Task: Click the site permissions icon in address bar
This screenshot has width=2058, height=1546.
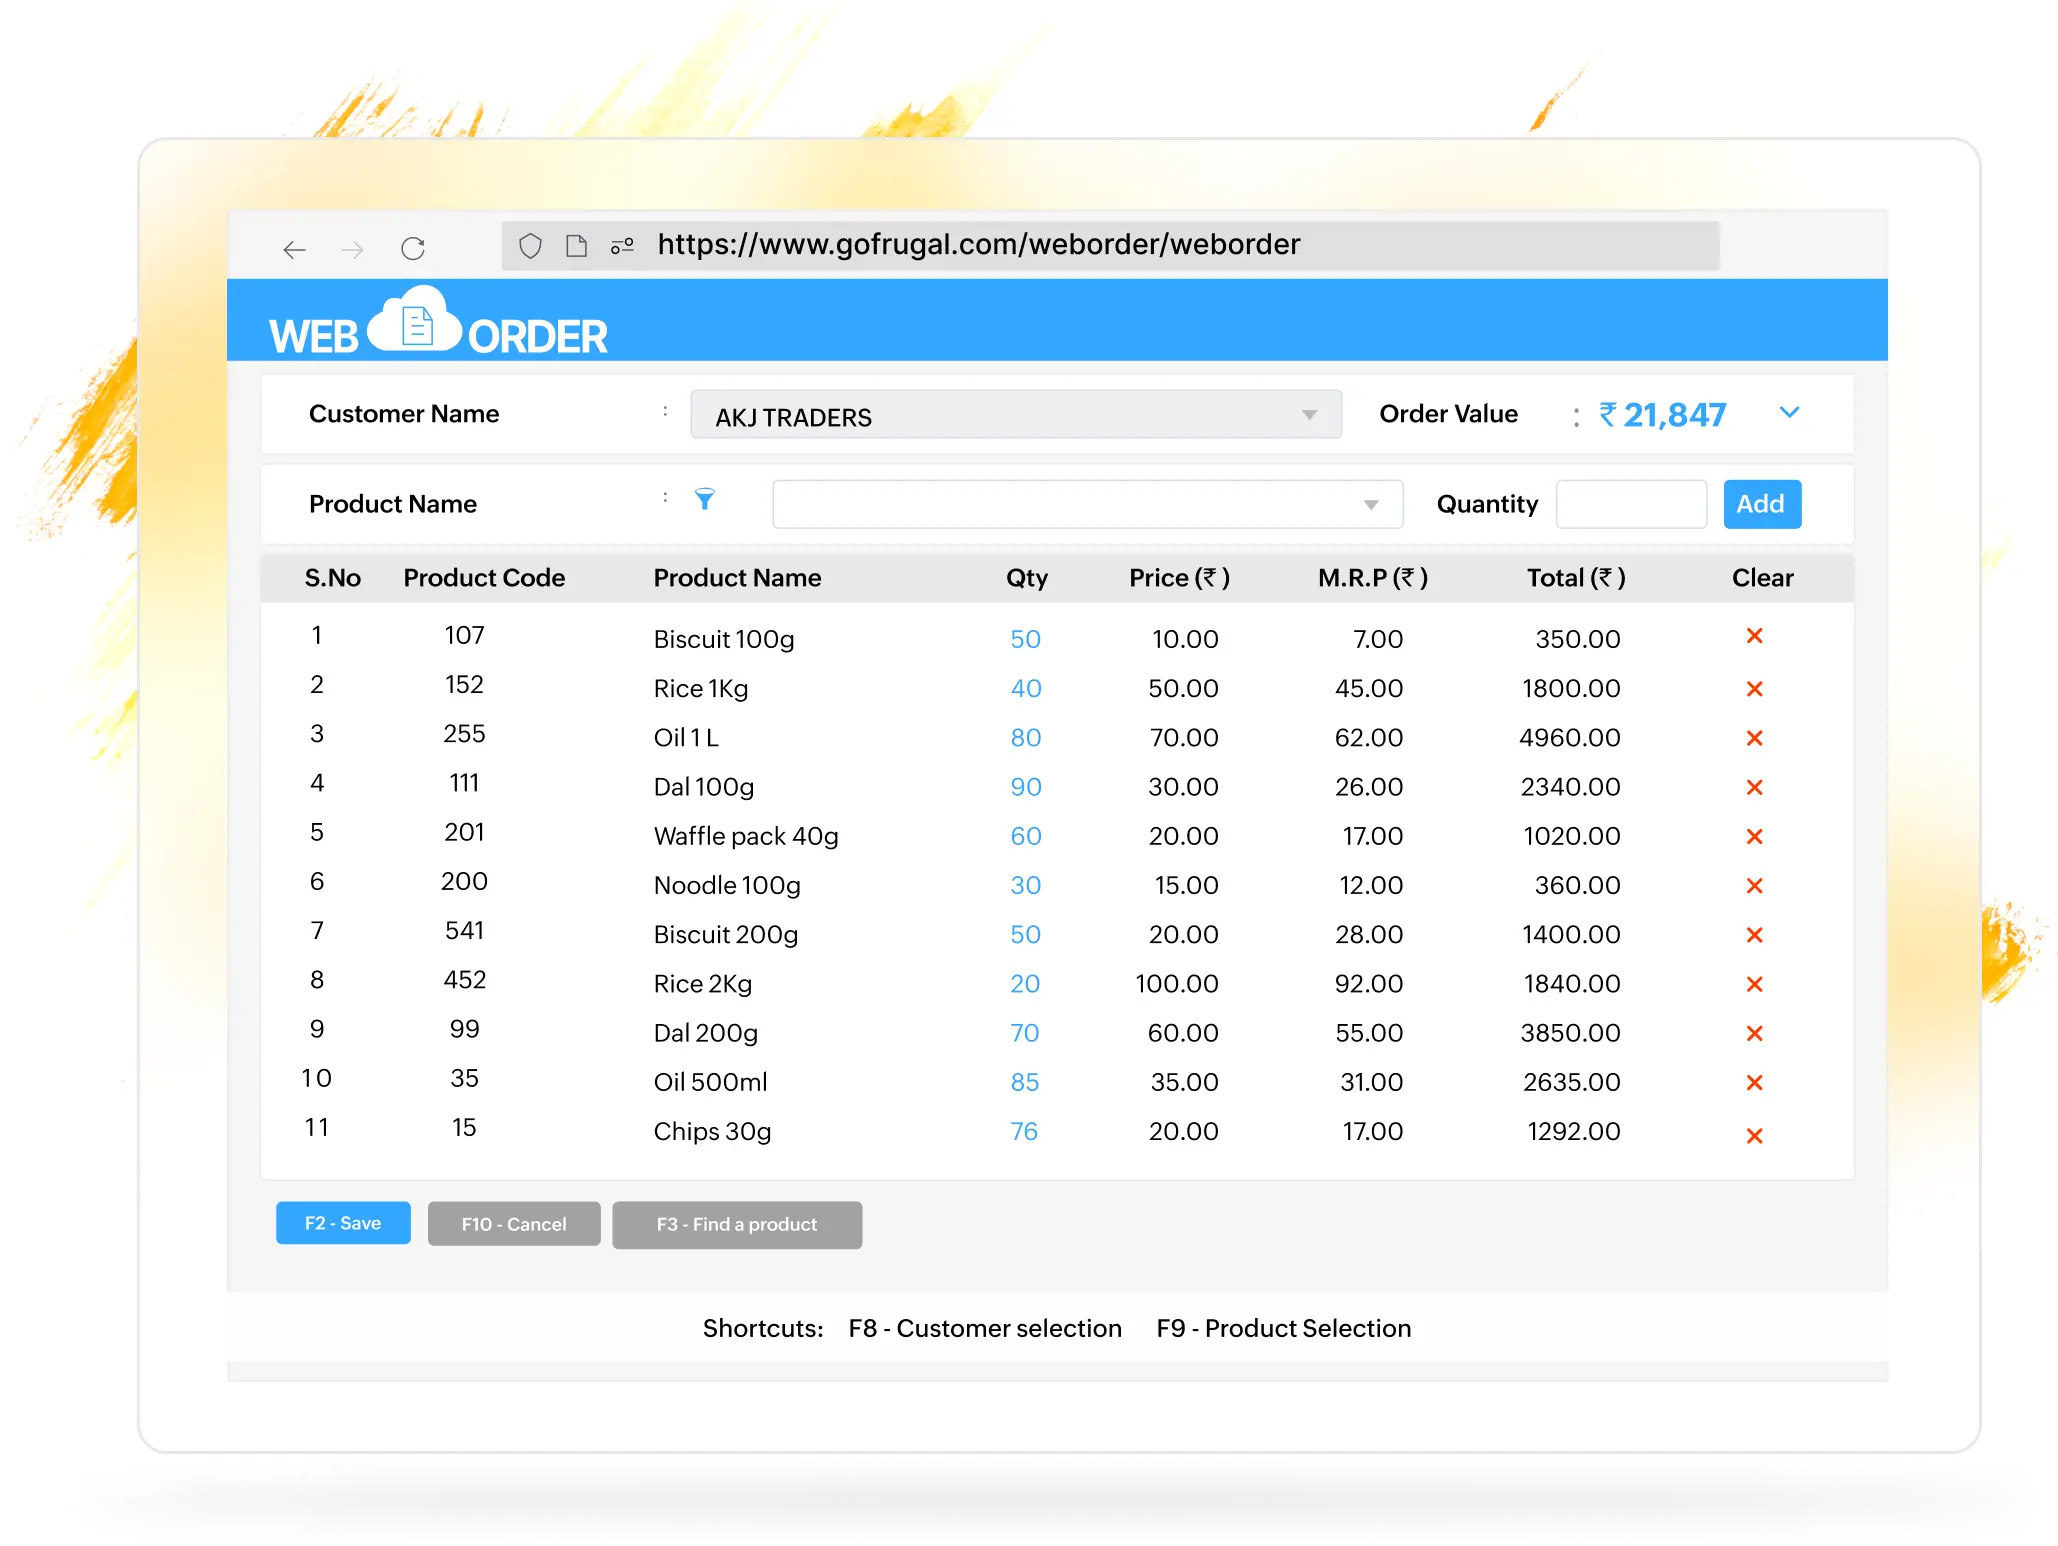Action: (622, 246)
